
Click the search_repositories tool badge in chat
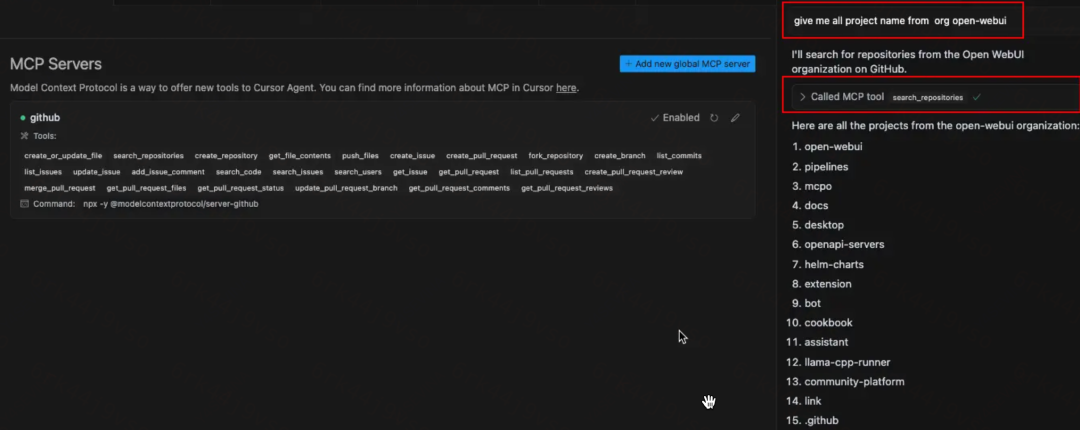tap(928, 98)
